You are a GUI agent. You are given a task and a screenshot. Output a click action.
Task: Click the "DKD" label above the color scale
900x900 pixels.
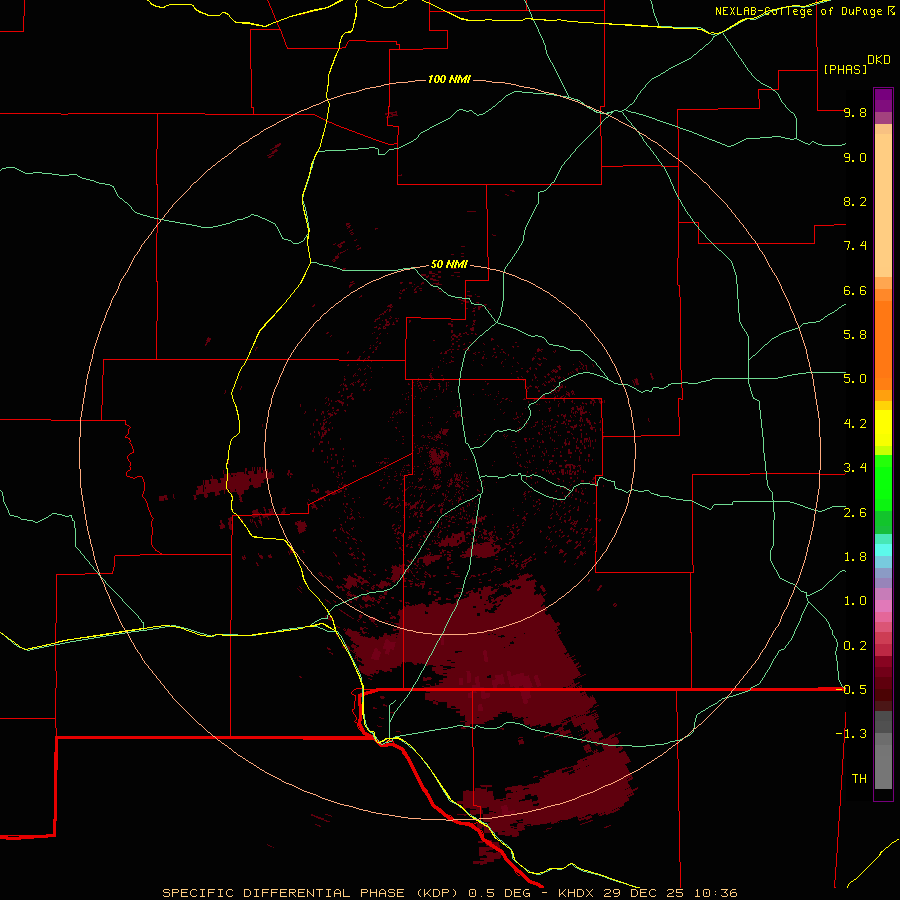879,59
